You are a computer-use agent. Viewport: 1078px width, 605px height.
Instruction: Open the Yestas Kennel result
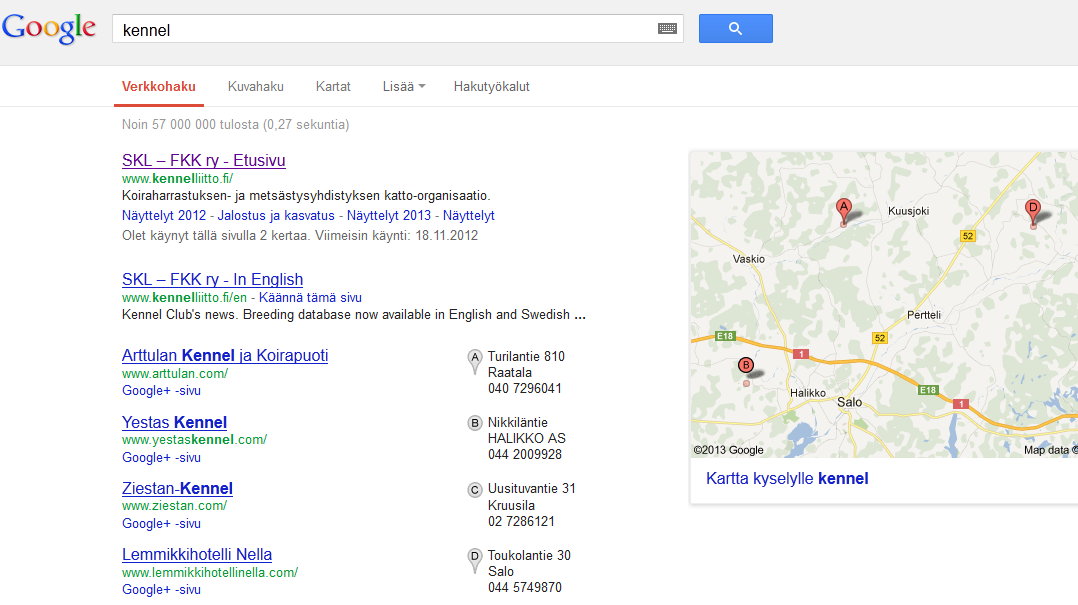tap(174, 422)
